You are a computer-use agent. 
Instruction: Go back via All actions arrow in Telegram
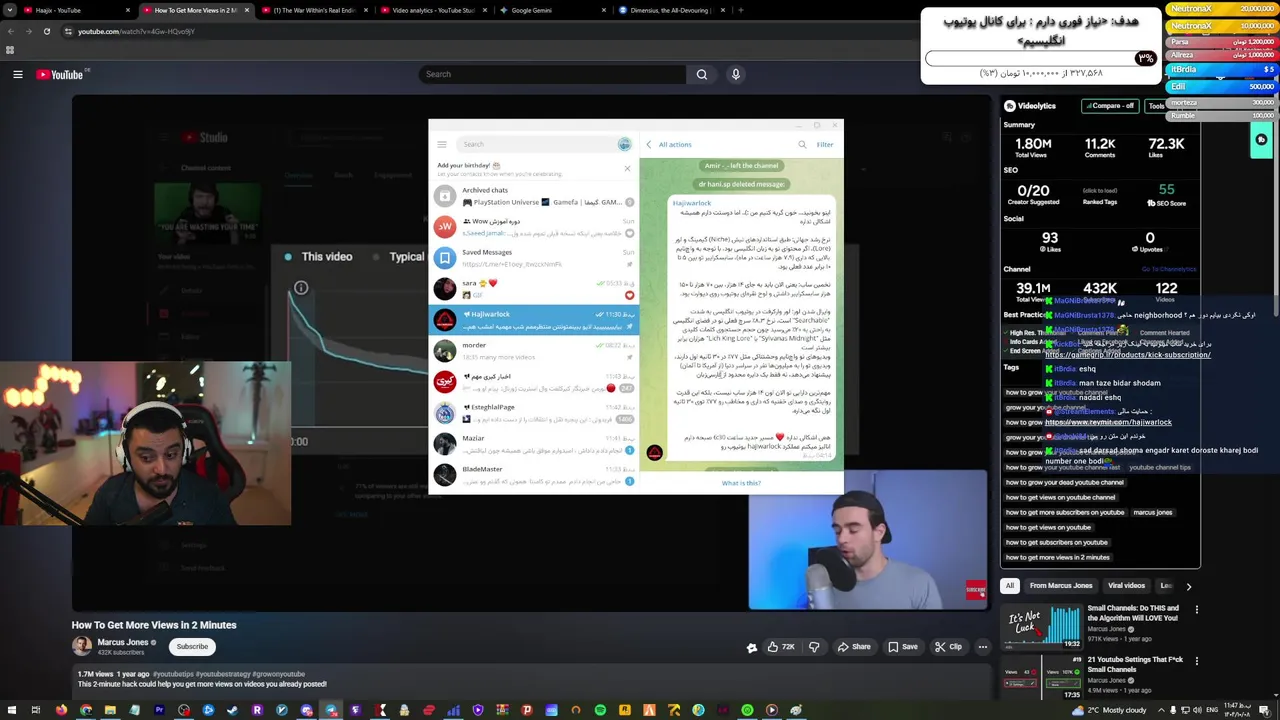coord(649,144)
